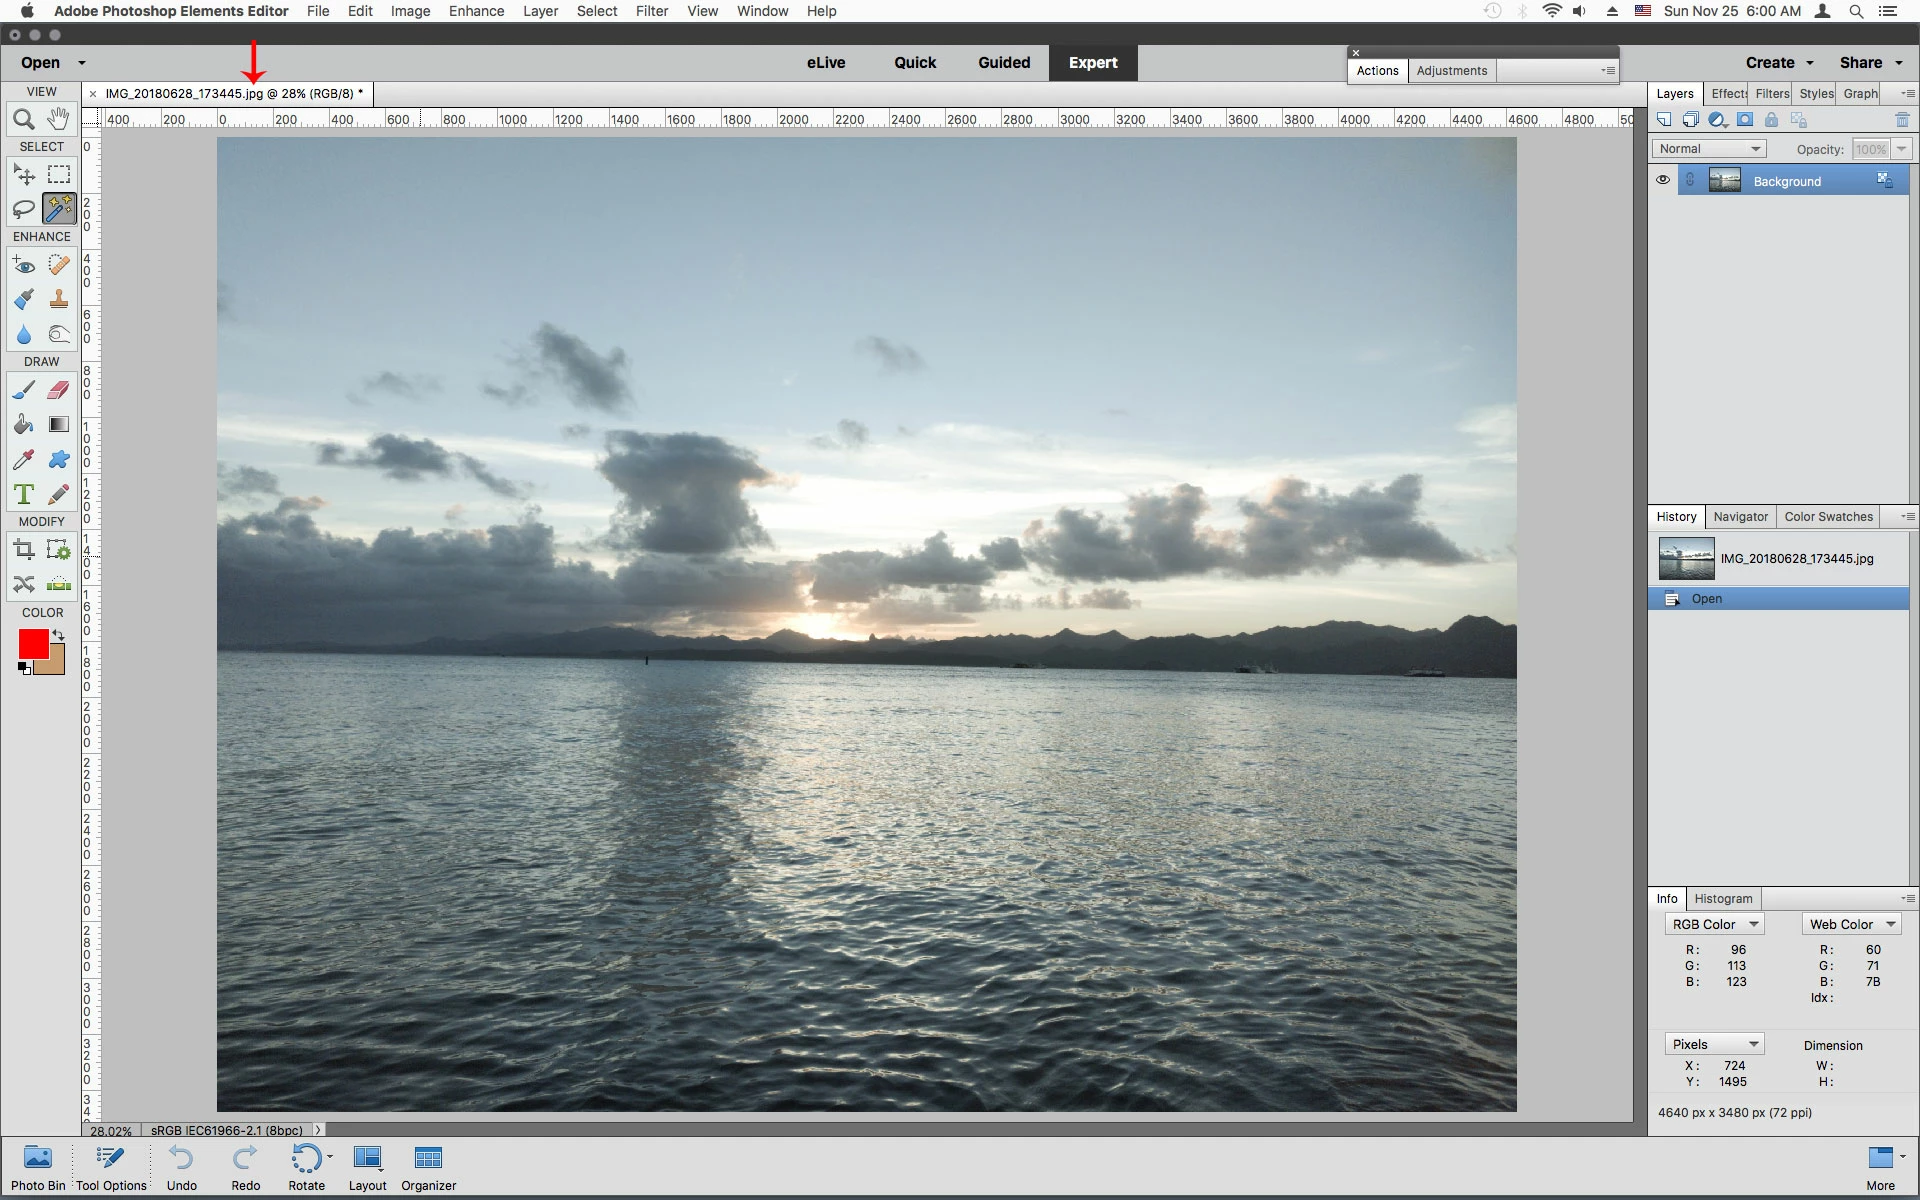Activate the Eraser tool
The height and width of the screenshot is (1200, 1920).
[59, 390]
